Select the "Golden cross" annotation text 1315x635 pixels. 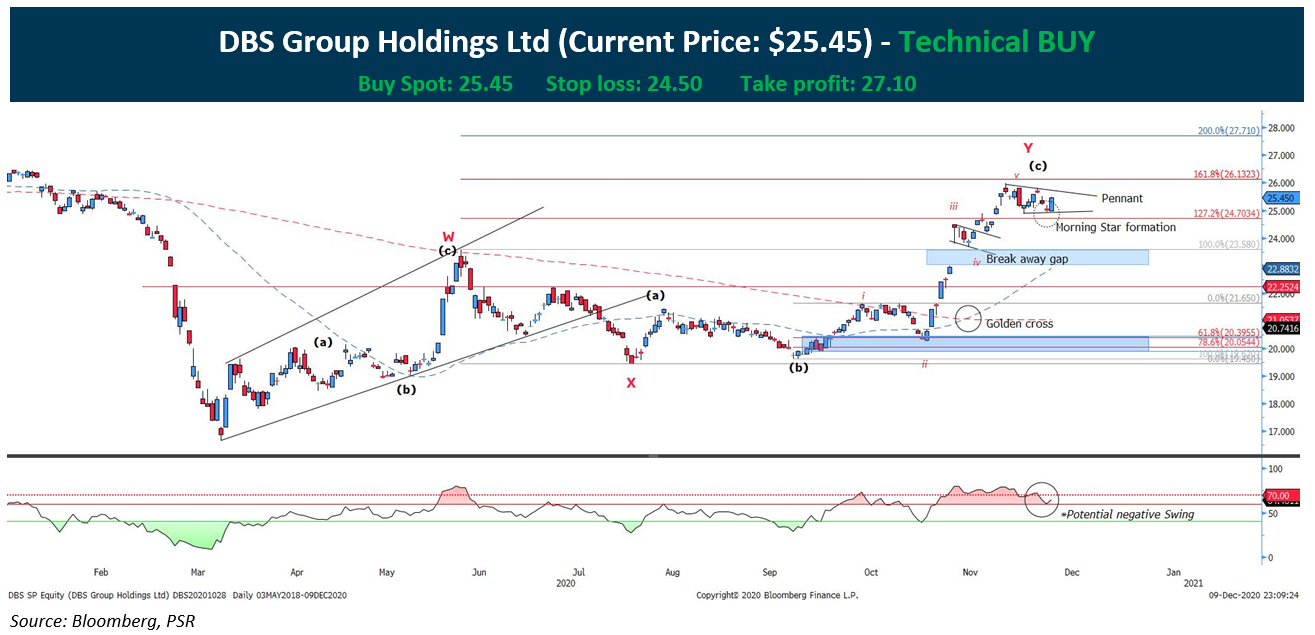click(1020, 323)
